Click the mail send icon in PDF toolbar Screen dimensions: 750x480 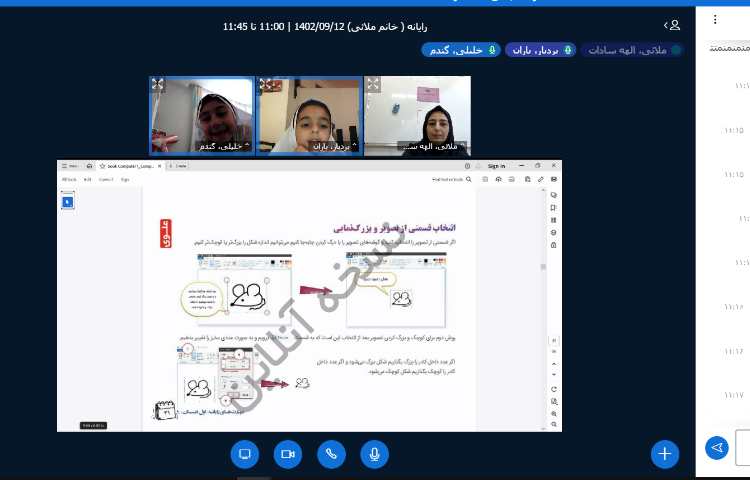tap(554, 179)
